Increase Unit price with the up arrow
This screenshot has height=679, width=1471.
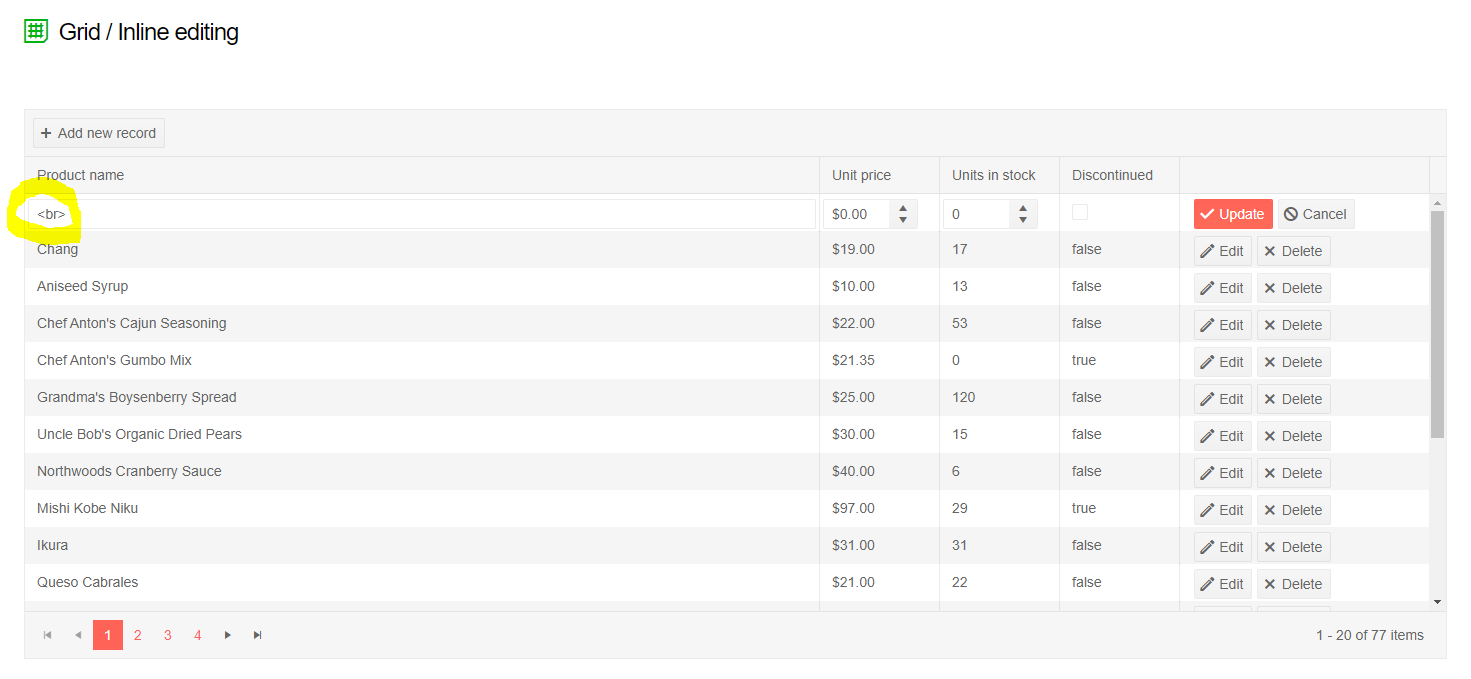click(903, 208)
